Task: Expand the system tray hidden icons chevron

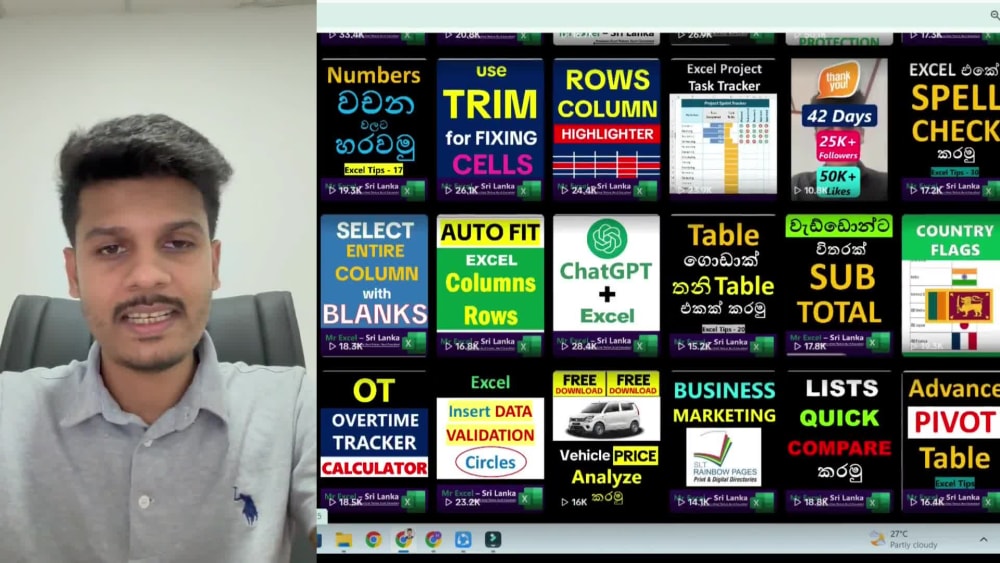Action: tap(983, 539)
